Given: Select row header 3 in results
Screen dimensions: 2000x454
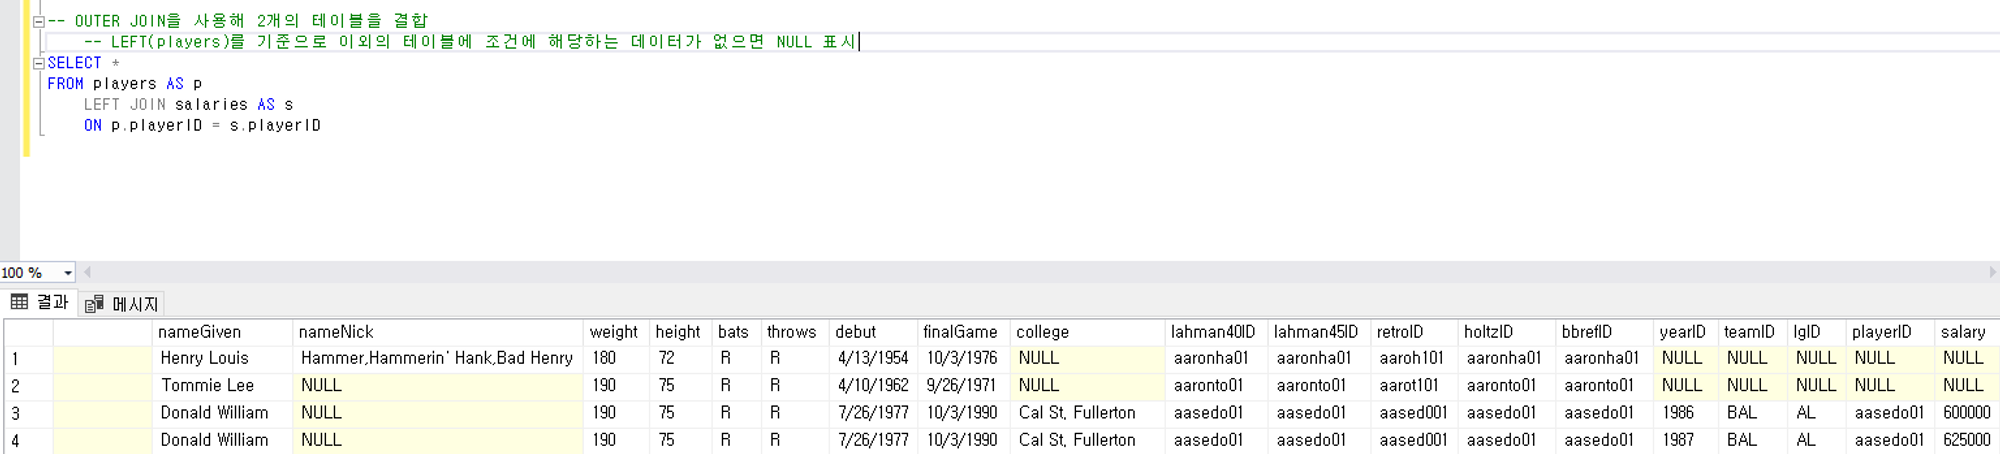Looking at the screenshot, I should 28,413.
